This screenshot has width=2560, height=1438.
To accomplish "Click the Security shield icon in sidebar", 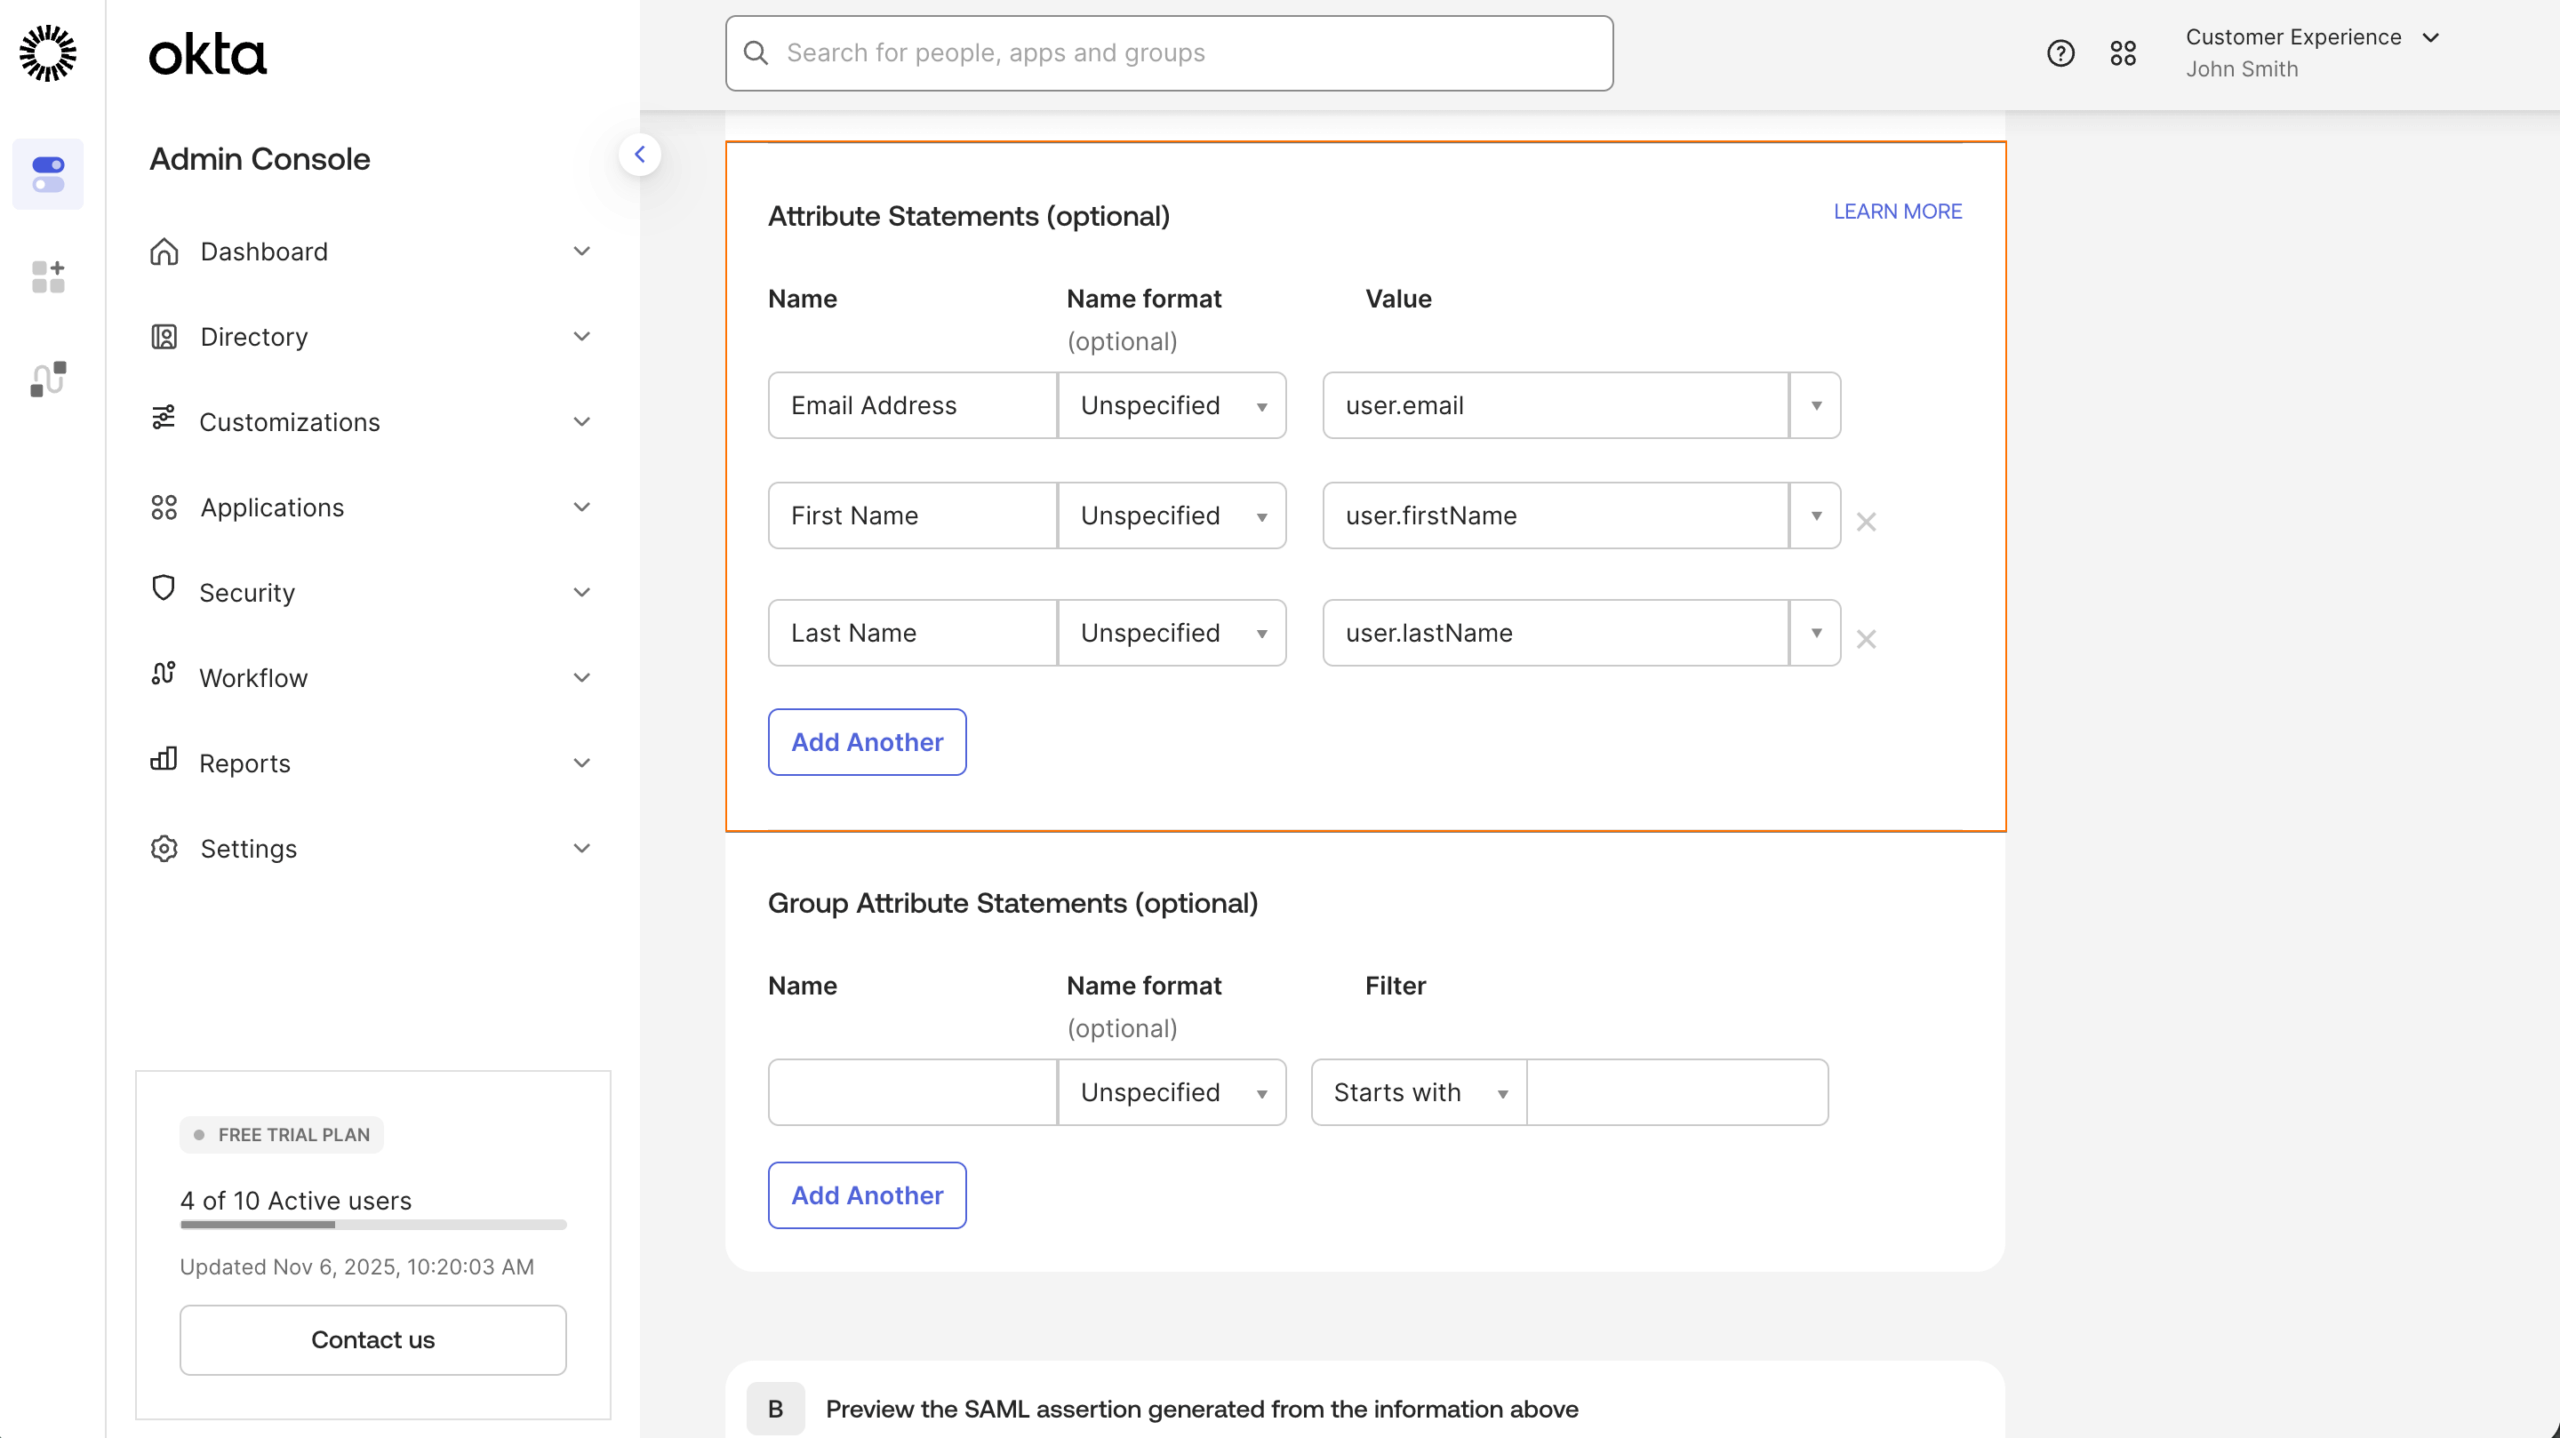I will click(x=165, y=590).
